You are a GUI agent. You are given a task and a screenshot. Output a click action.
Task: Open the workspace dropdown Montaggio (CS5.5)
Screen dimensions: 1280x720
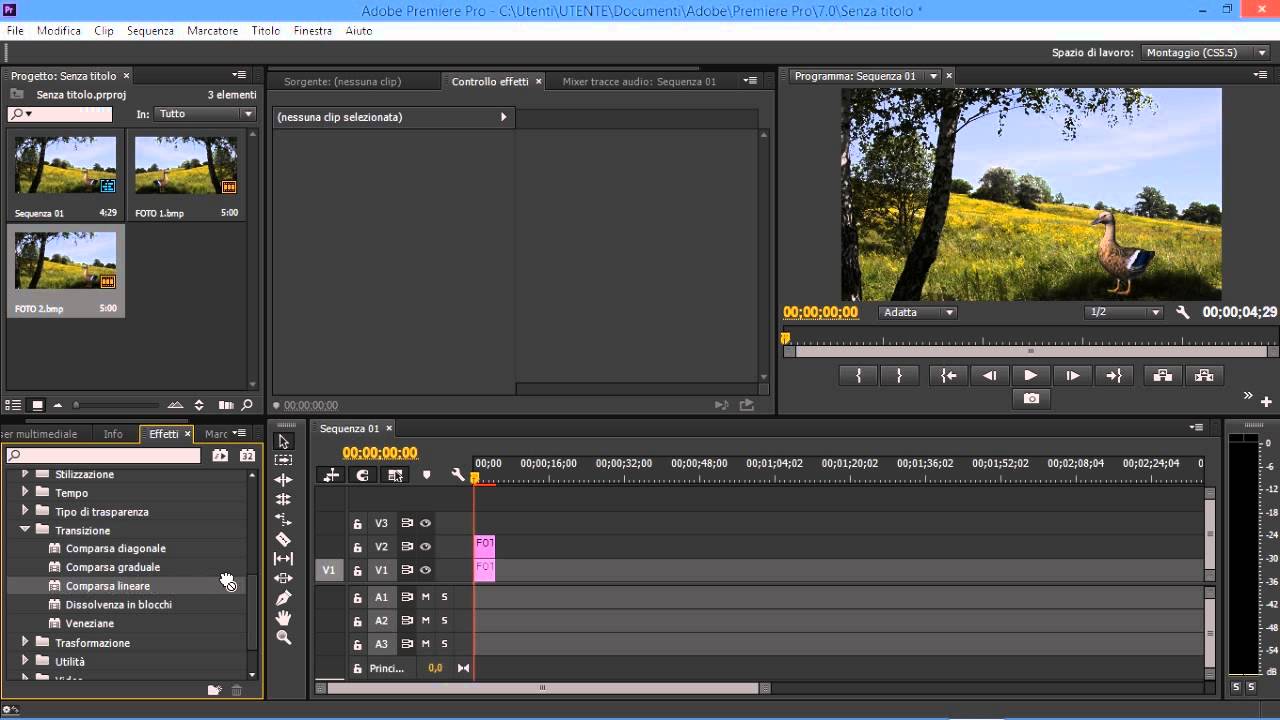(1204, 52)
